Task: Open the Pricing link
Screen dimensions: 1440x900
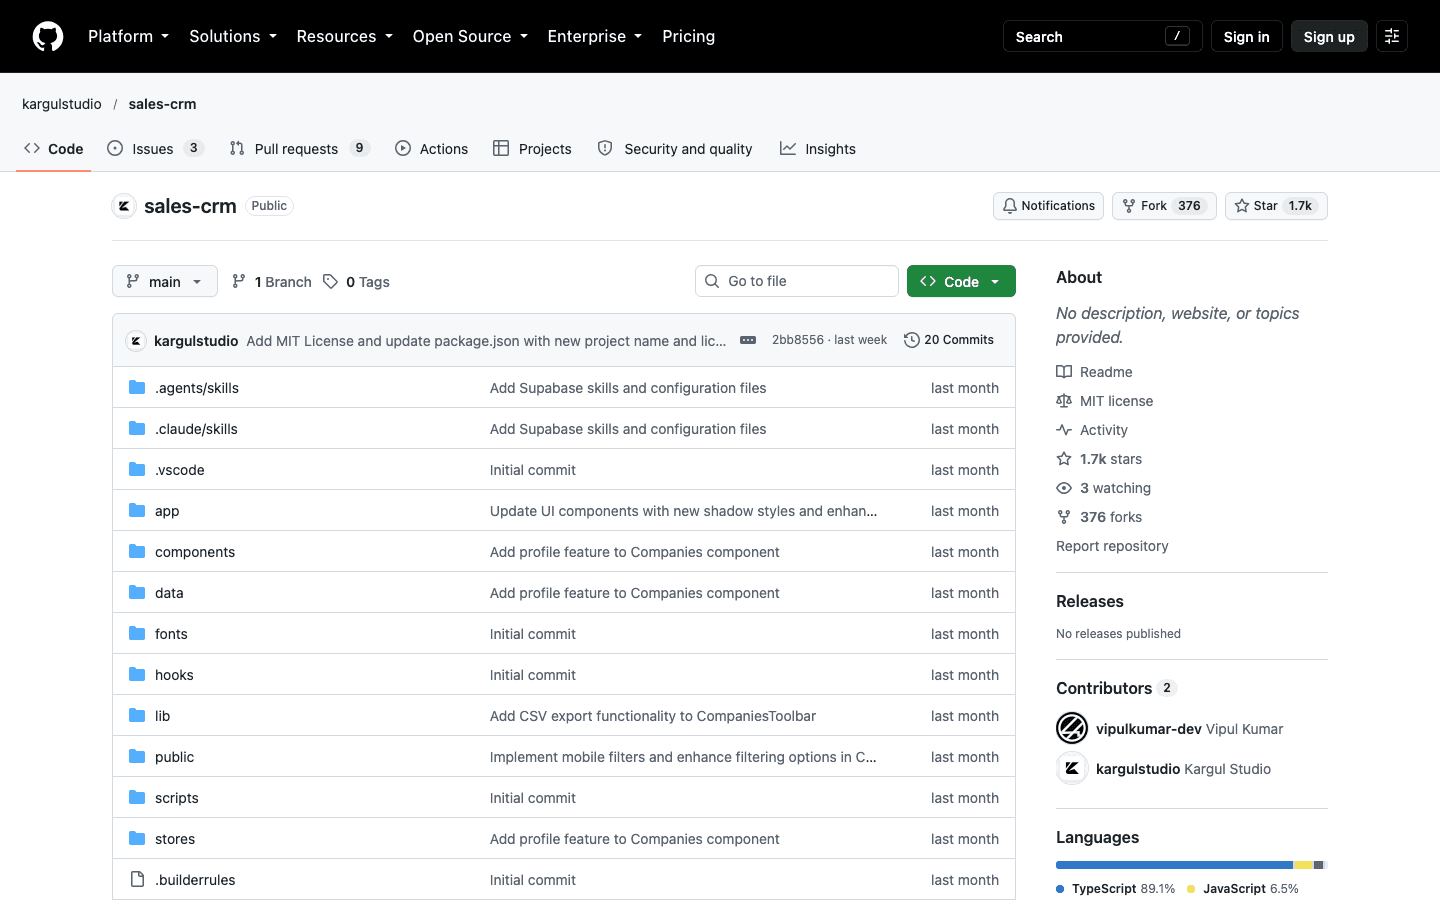Action: pos(689,36)
